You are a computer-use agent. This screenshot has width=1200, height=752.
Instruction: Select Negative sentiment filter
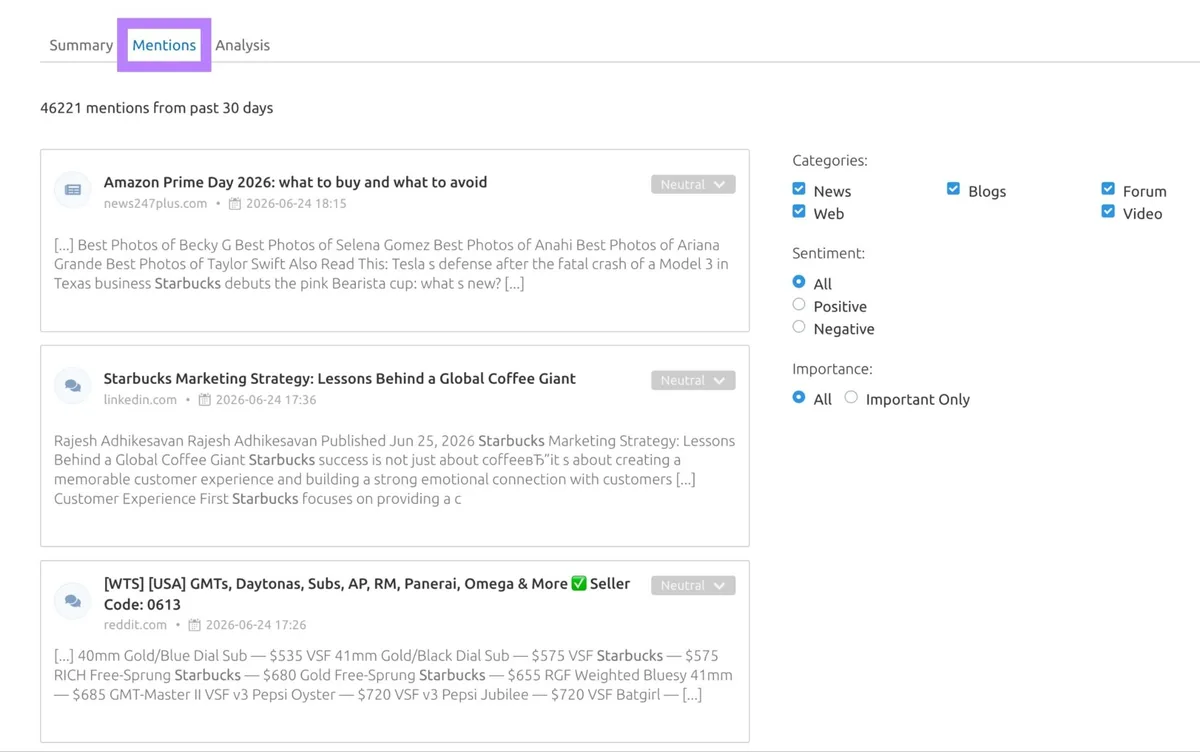[x=799, y=327]
